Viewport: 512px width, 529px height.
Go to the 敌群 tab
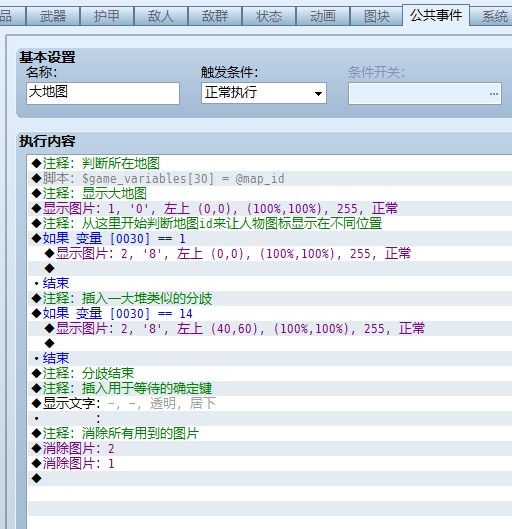(215, 16)
